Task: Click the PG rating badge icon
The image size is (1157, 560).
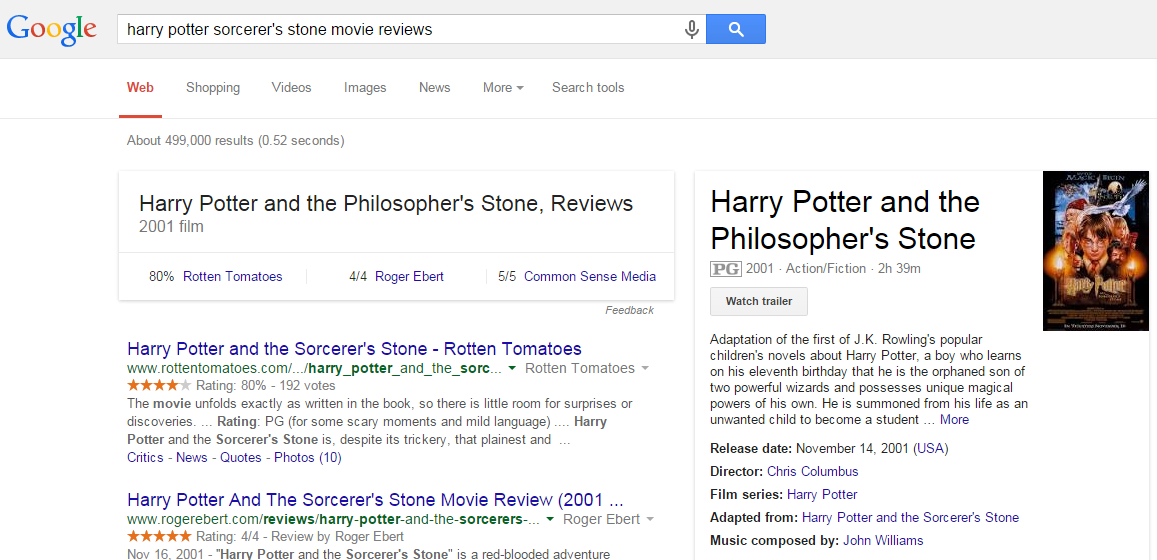Action: coord(725,269)
